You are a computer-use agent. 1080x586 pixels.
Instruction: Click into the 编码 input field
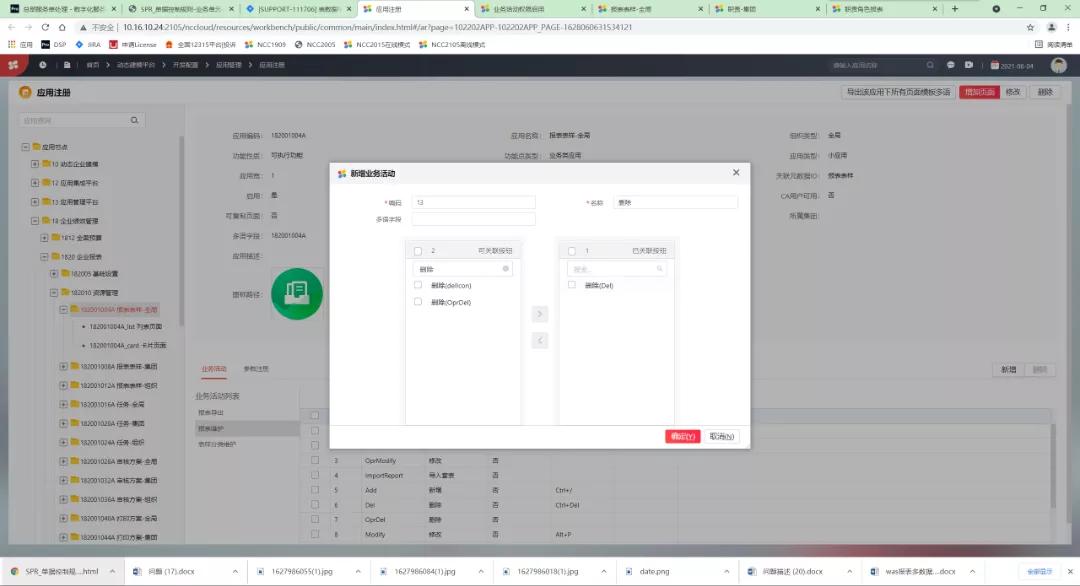[472, 202]
